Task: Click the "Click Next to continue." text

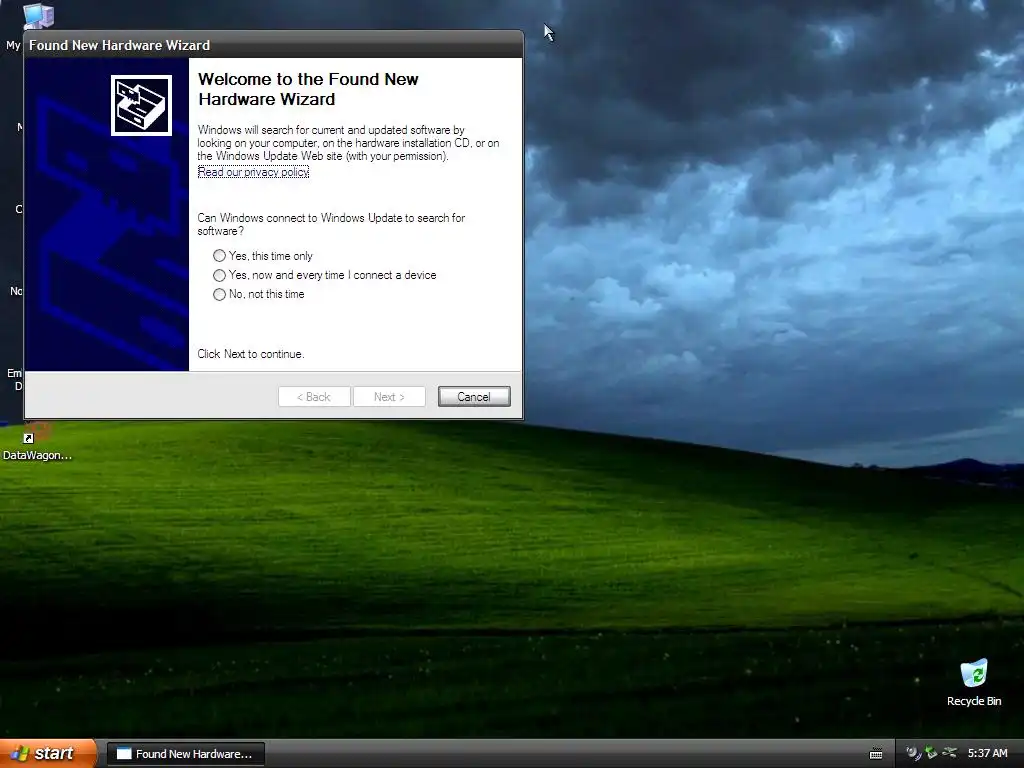Action: 251,354
